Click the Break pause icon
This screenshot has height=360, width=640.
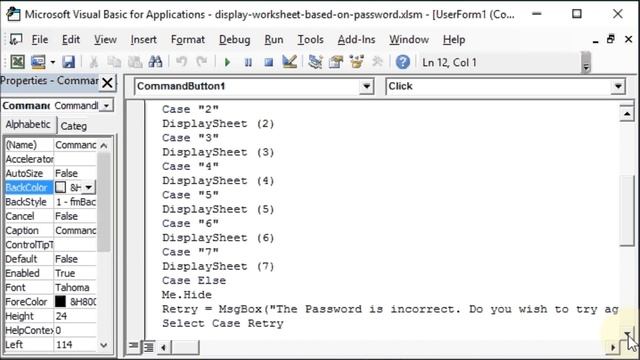(x=248, y=62)
